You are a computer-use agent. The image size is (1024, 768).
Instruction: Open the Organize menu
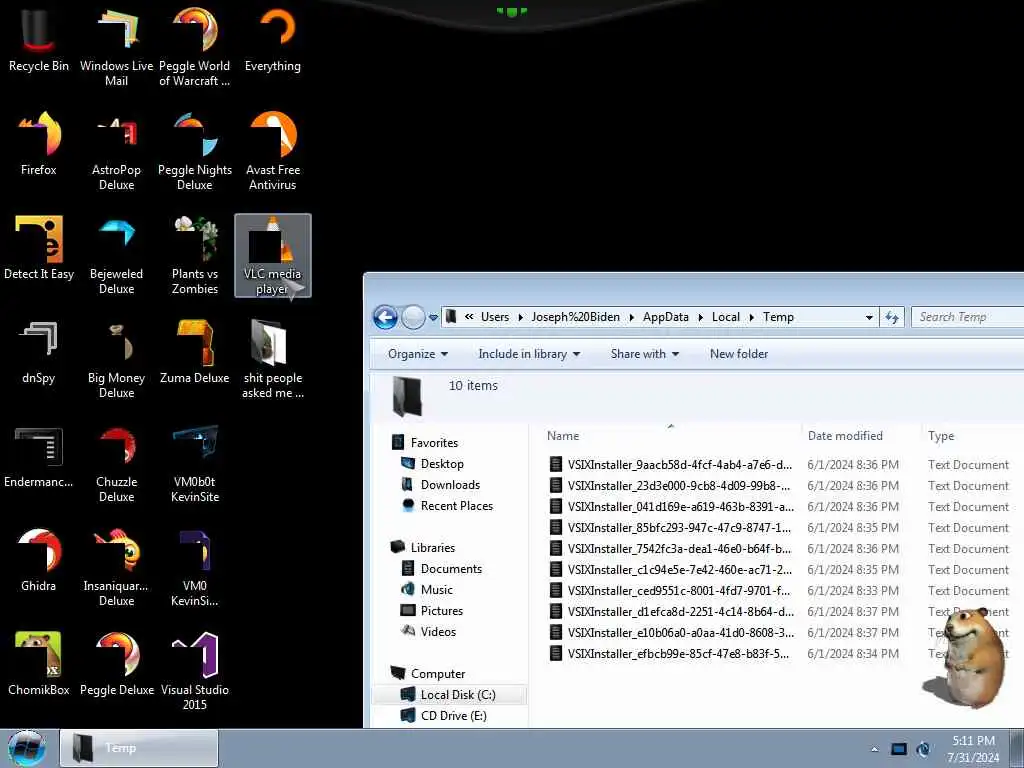[x=418, y=354]
